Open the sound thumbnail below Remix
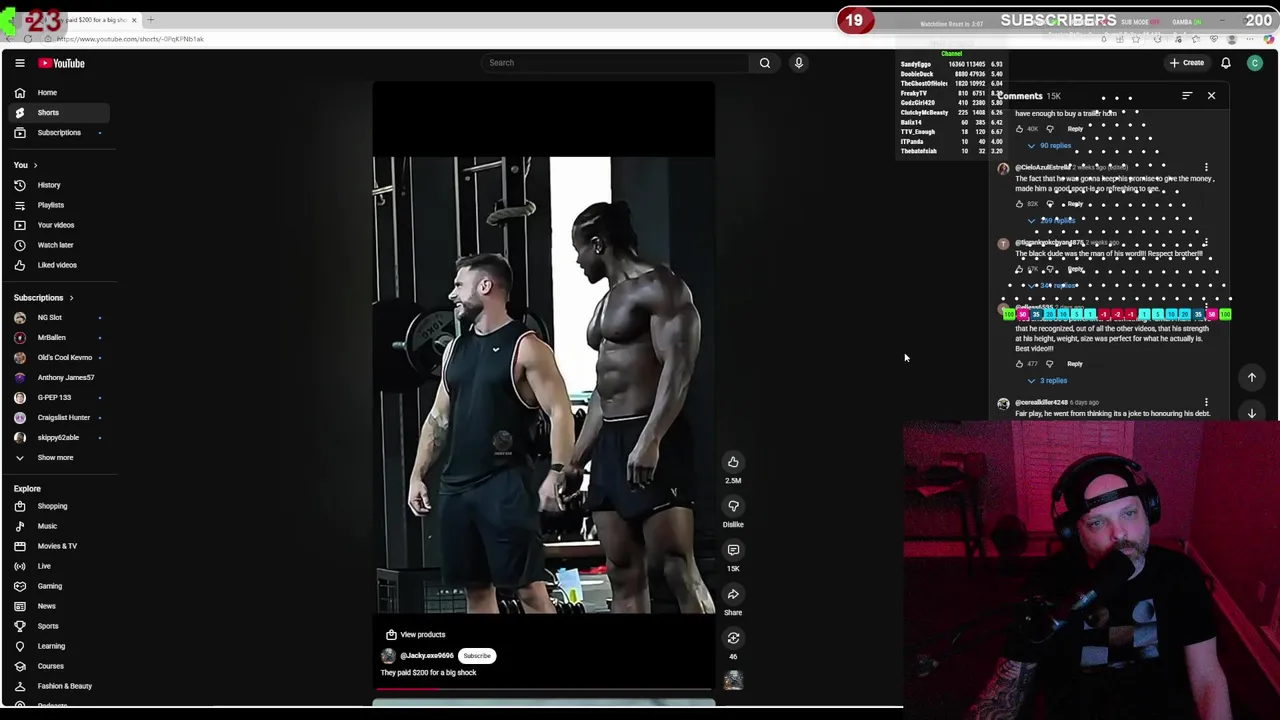The height and width of the screenshot is (720, 1280). tap(733, 681)
